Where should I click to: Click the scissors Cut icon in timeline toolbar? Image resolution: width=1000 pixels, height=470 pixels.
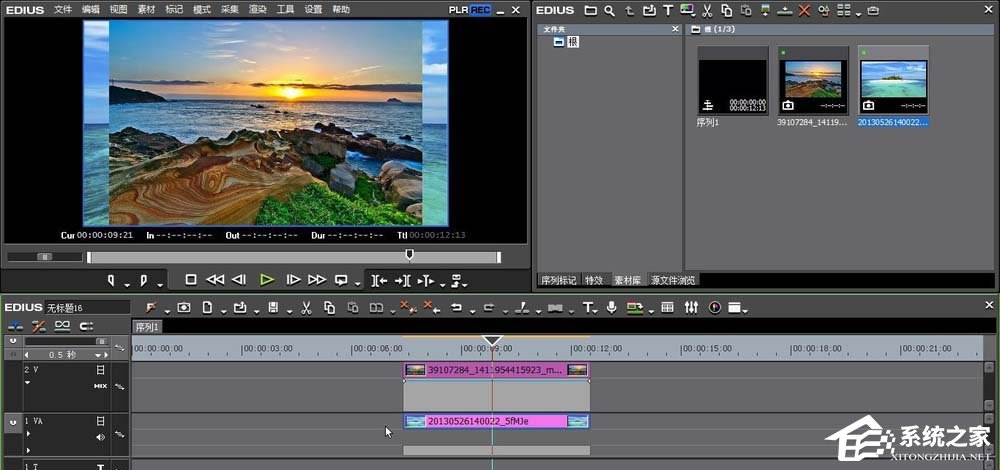[x=306, y=307]
